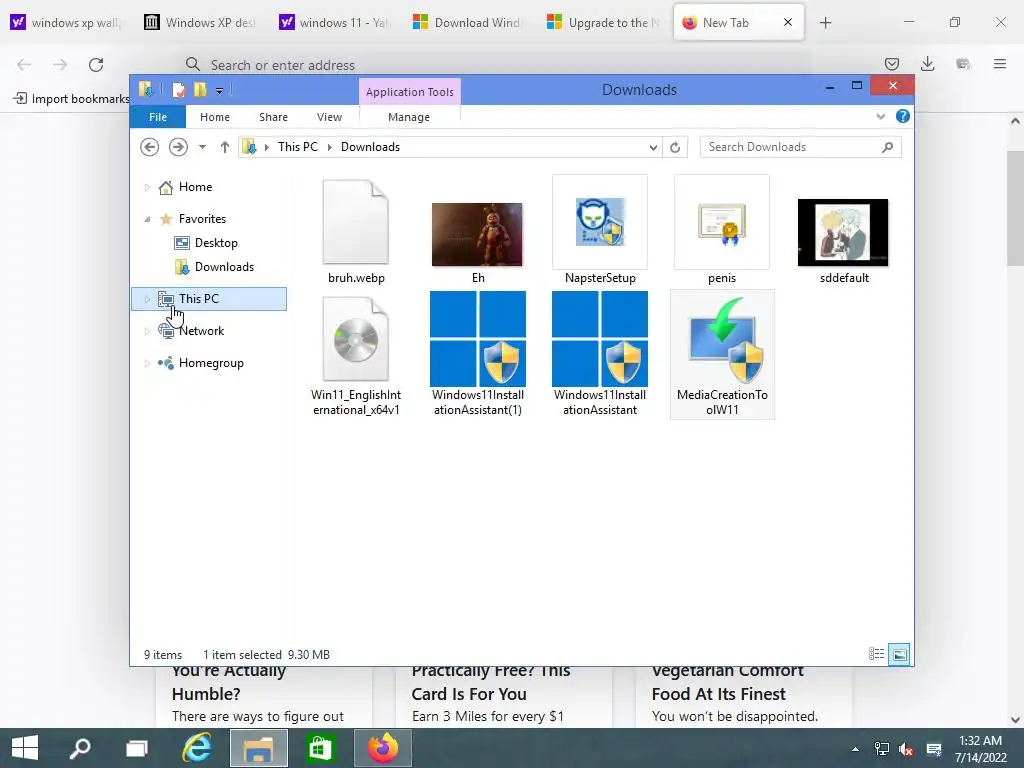
Task: Open Explorer Help icon
Action: point(903,116)
